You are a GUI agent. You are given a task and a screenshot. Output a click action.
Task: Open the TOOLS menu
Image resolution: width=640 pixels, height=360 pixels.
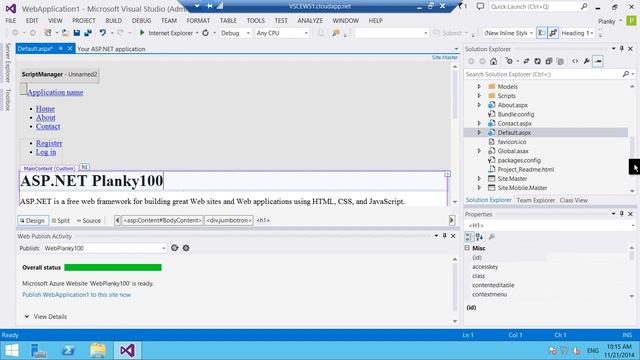point(256,20)
